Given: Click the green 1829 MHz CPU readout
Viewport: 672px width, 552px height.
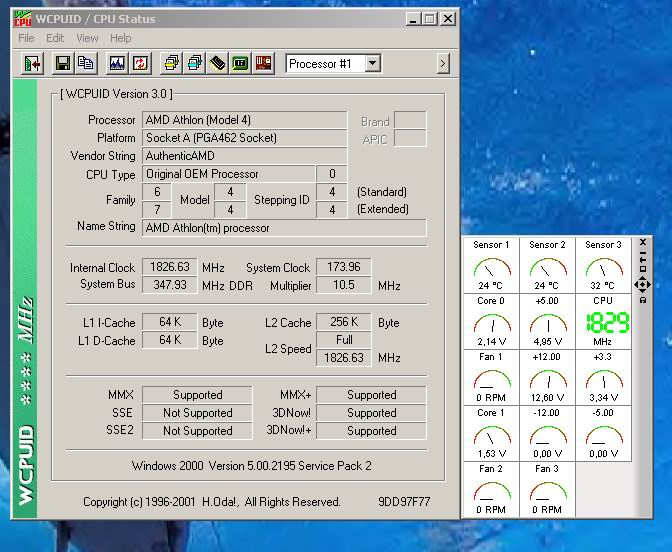Looking at the screenshot, I should 607,323.
